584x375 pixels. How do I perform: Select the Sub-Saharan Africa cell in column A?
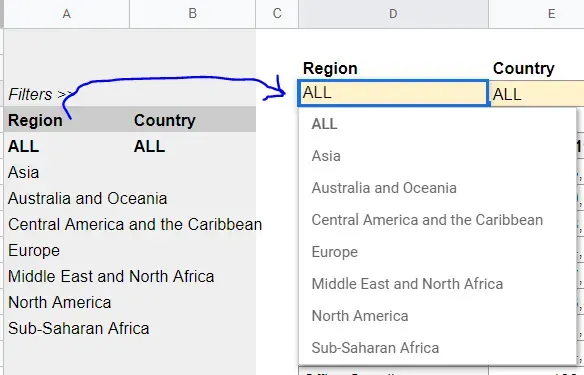coord(67,328)
